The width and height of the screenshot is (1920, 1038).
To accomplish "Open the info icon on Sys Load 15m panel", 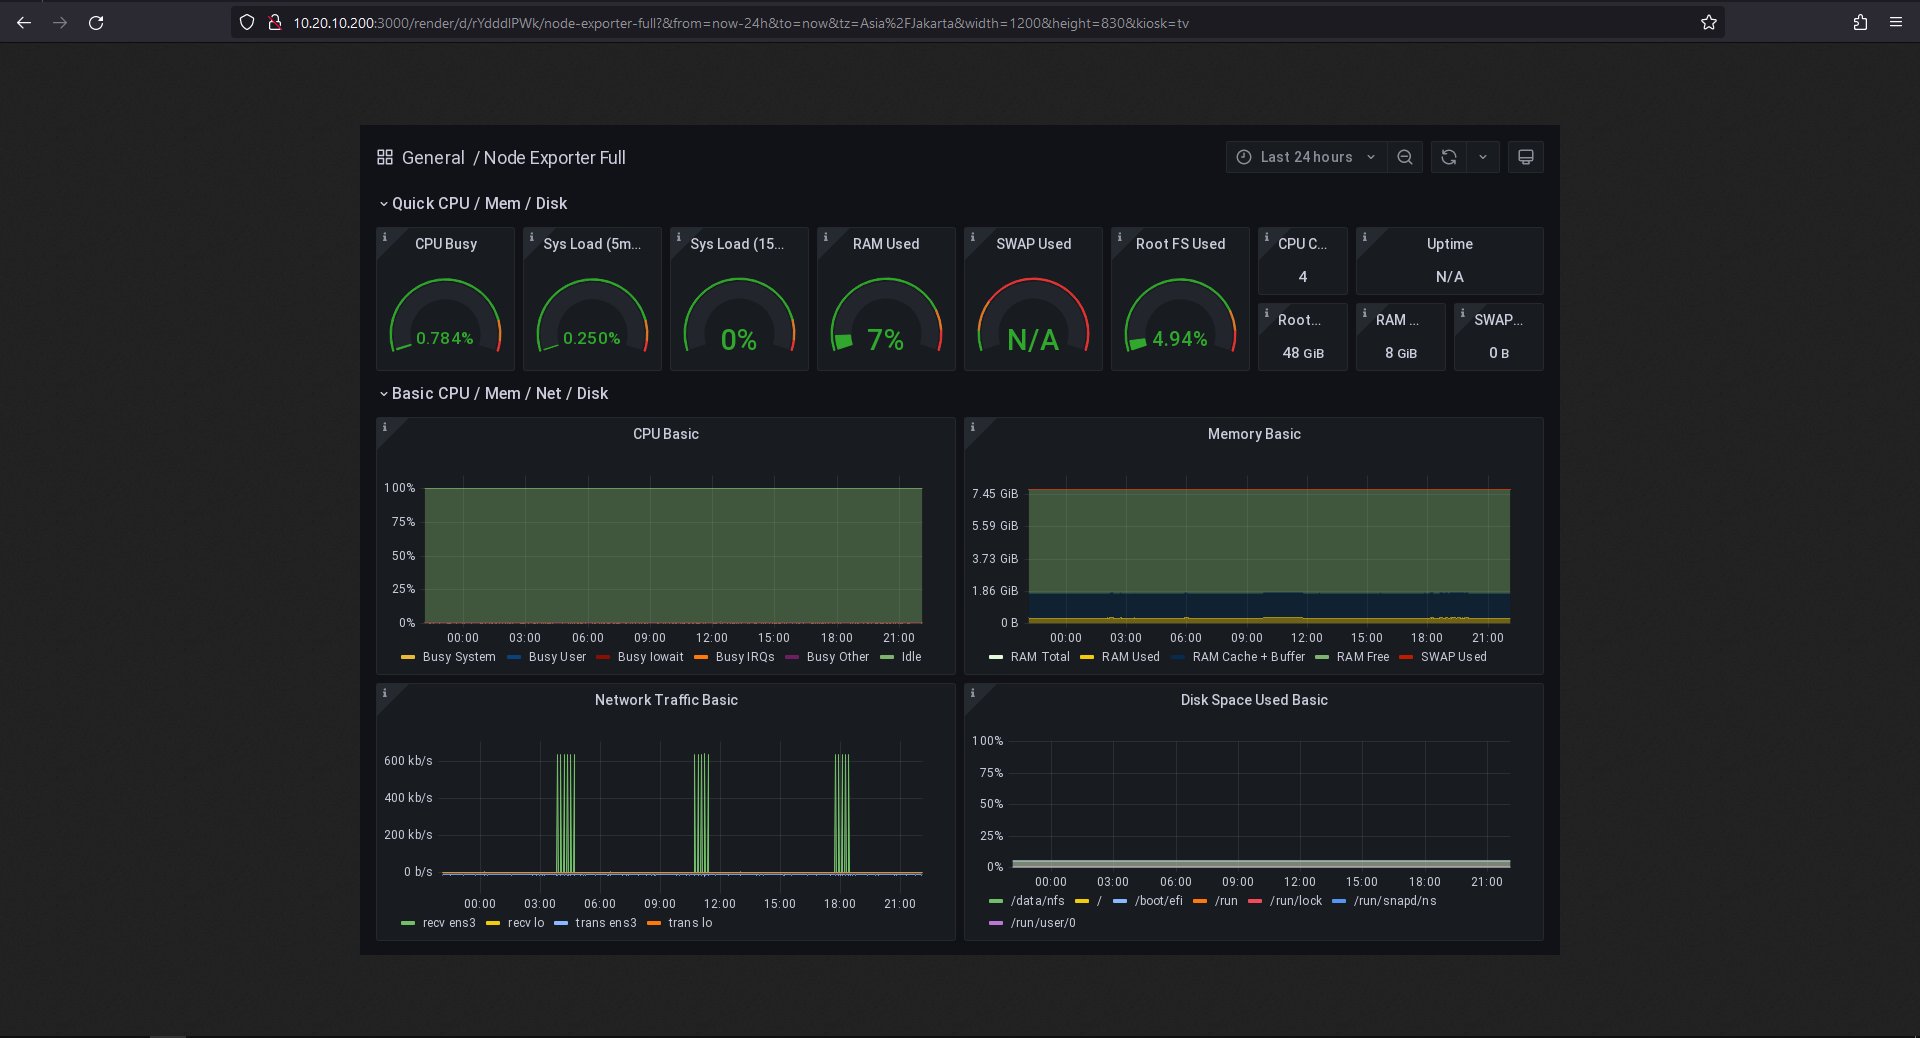I will [679, 237].
